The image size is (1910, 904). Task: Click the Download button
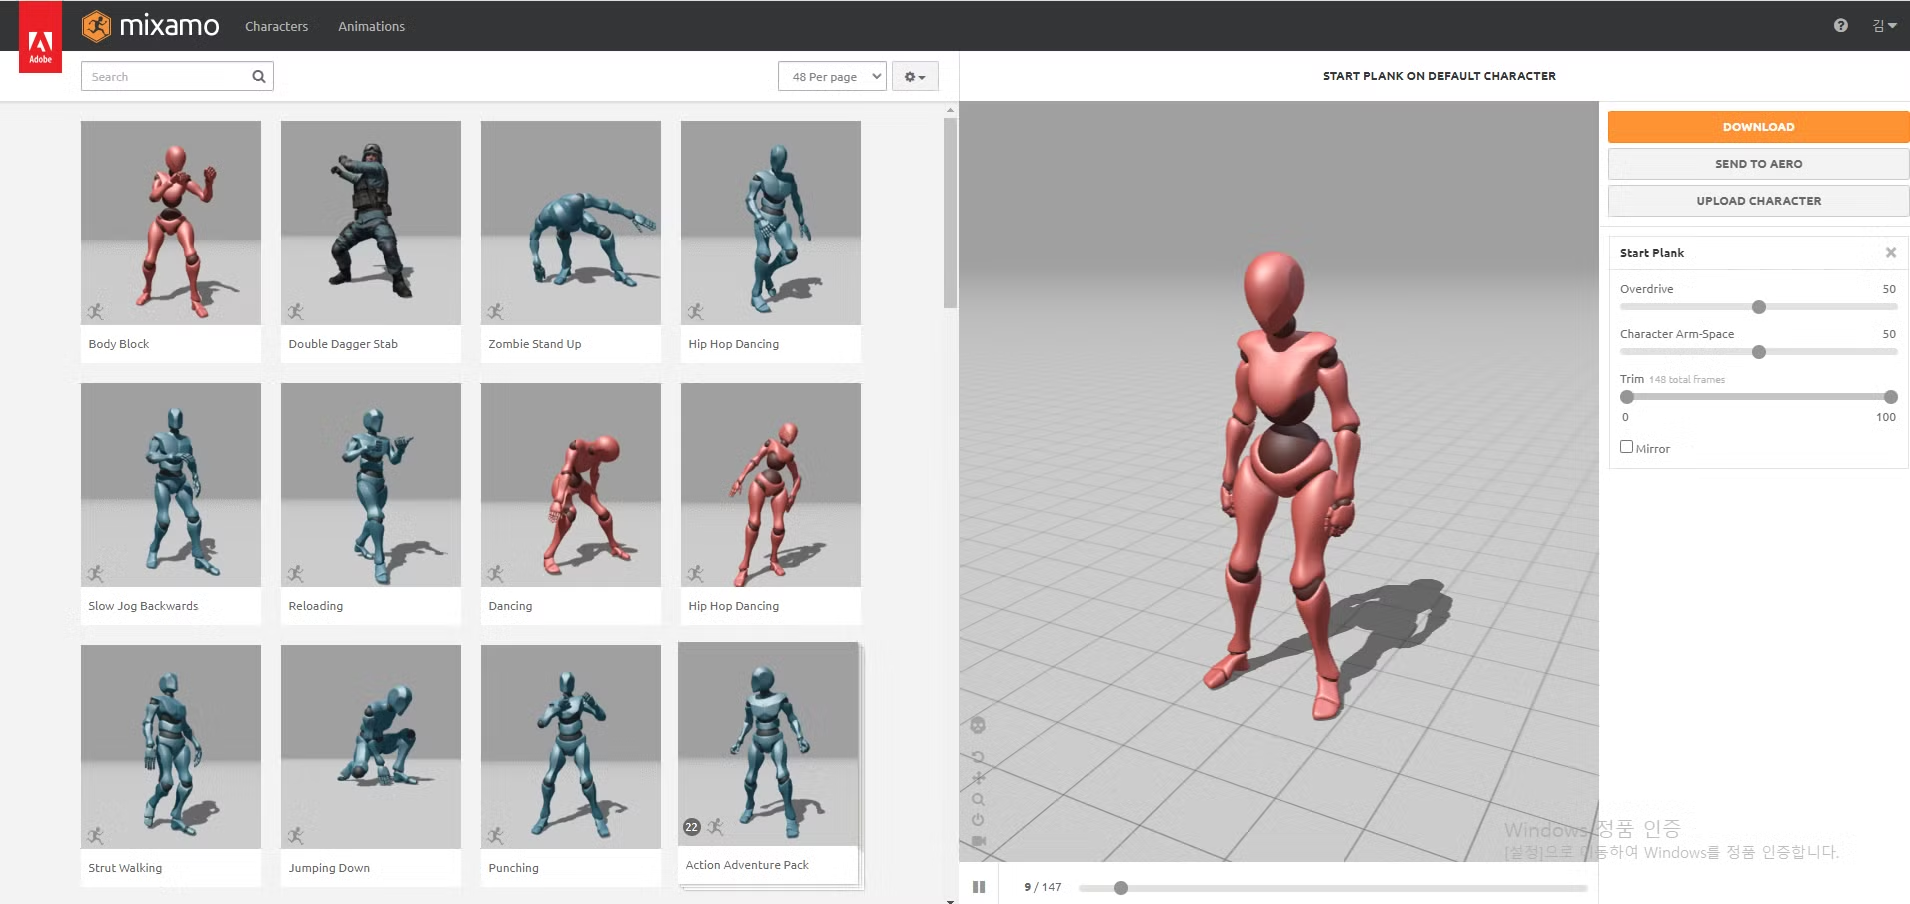1758,127
